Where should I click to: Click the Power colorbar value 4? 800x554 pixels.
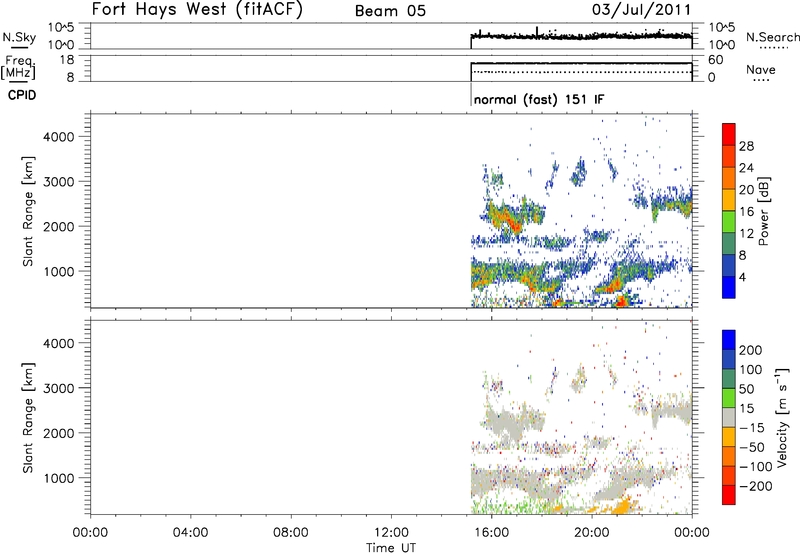(743, 277)
